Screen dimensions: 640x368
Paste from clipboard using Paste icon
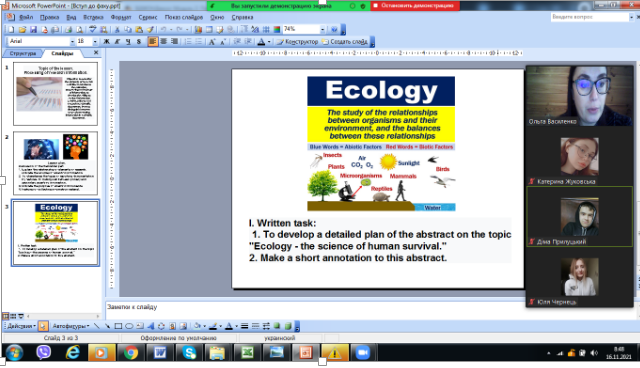pyautogui.click(x=139, y=29)
